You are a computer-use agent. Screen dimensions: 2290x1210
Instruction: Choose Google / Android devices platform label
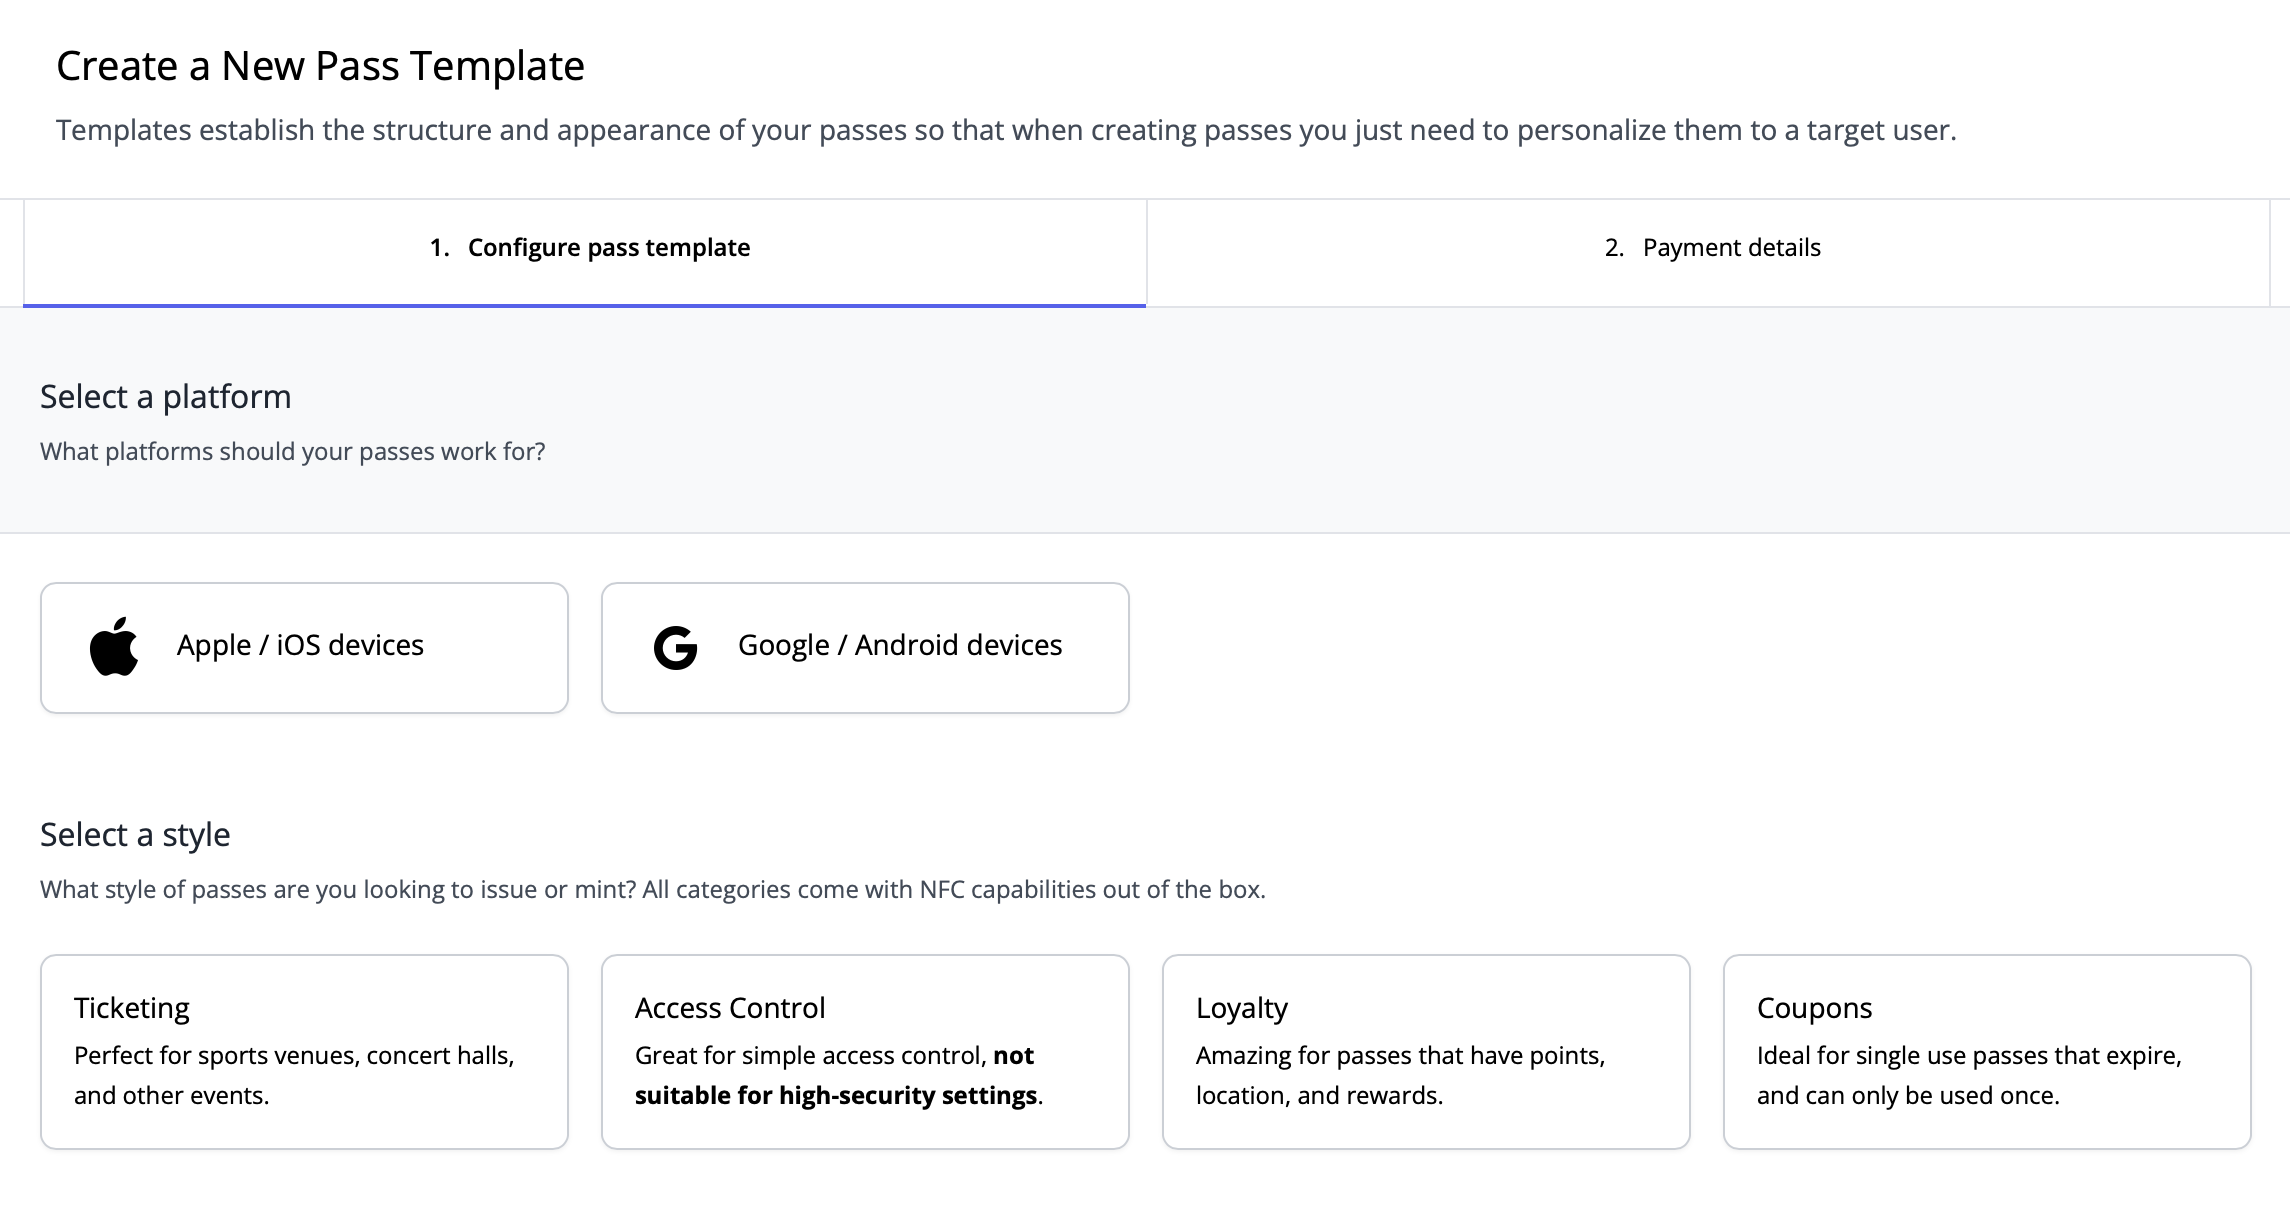point(899,645)
